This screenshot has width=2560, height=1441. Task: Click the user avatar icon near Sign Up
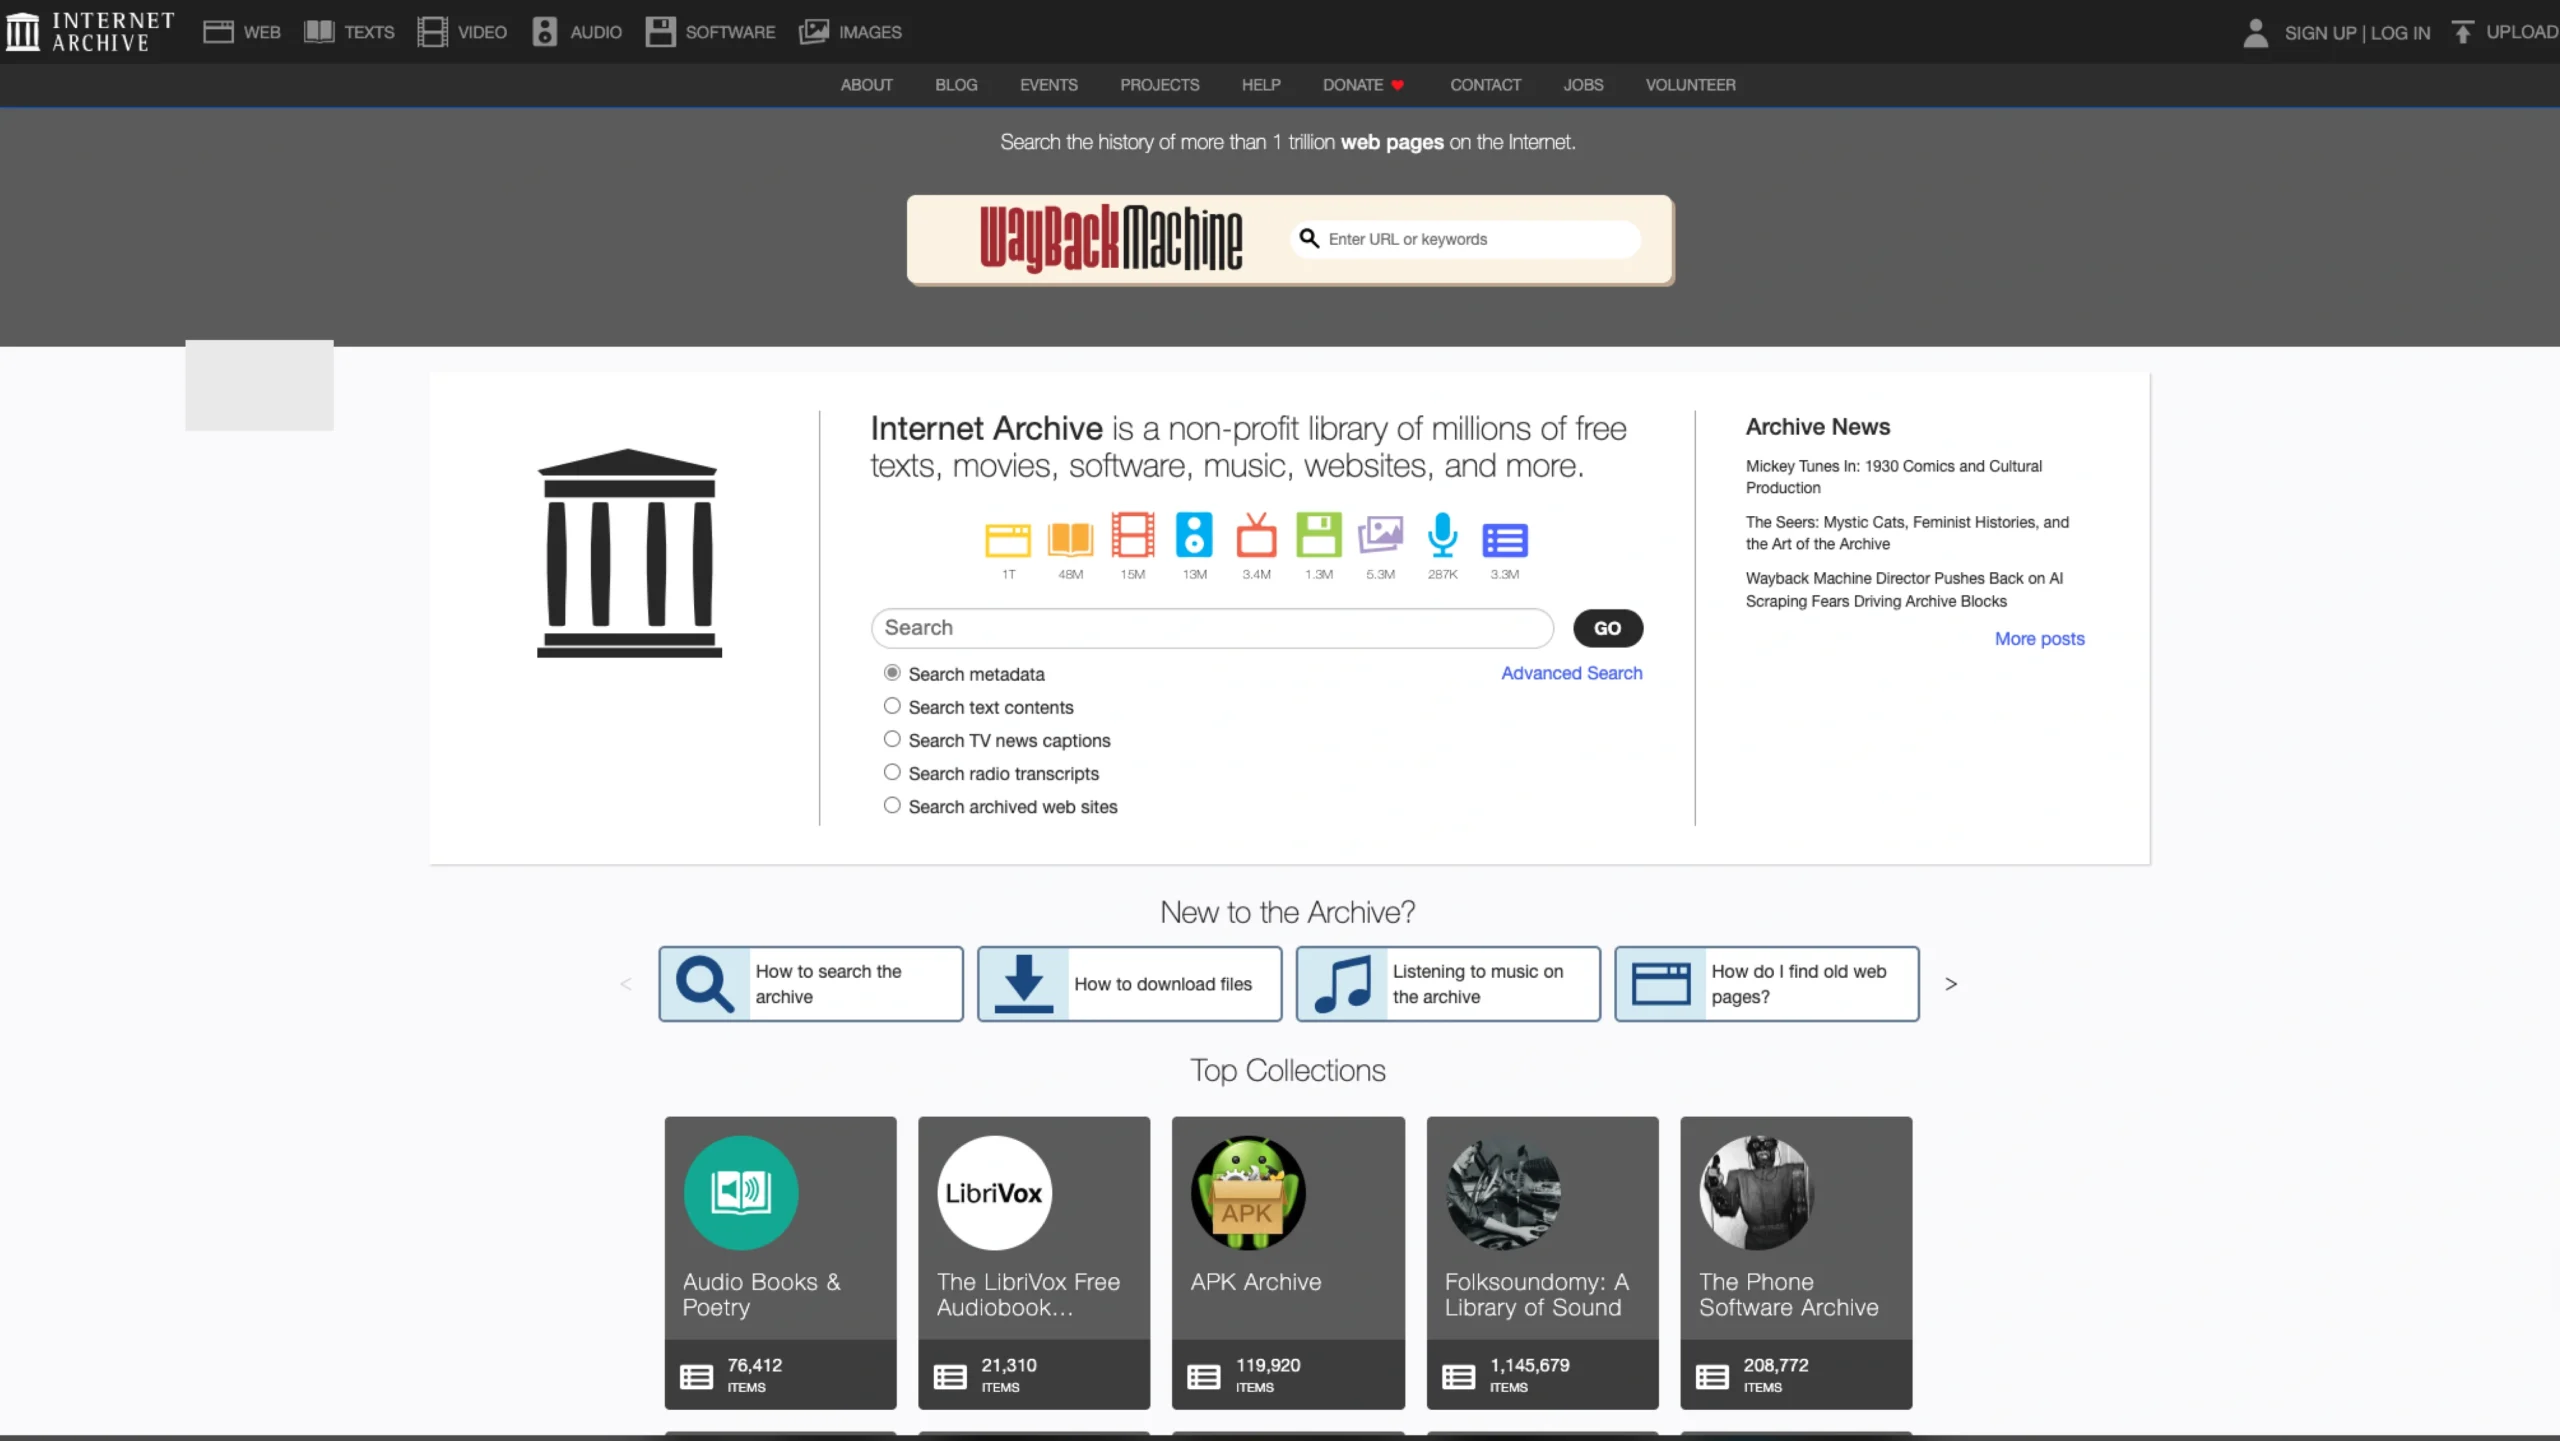coord(2255,33)
